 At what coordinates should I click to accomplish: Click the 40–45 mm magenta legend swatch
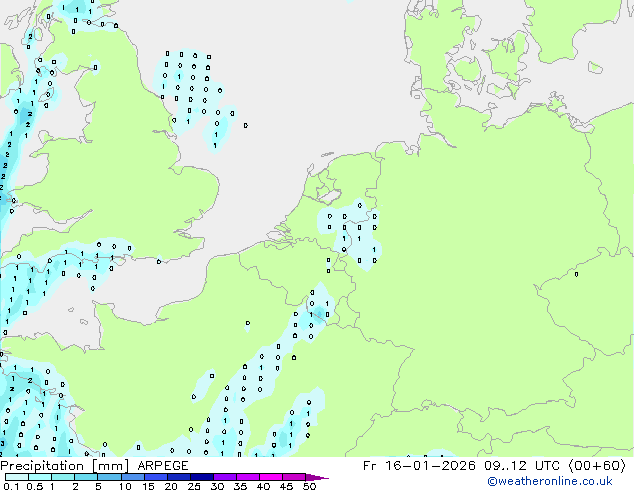[x=271, y=477]
